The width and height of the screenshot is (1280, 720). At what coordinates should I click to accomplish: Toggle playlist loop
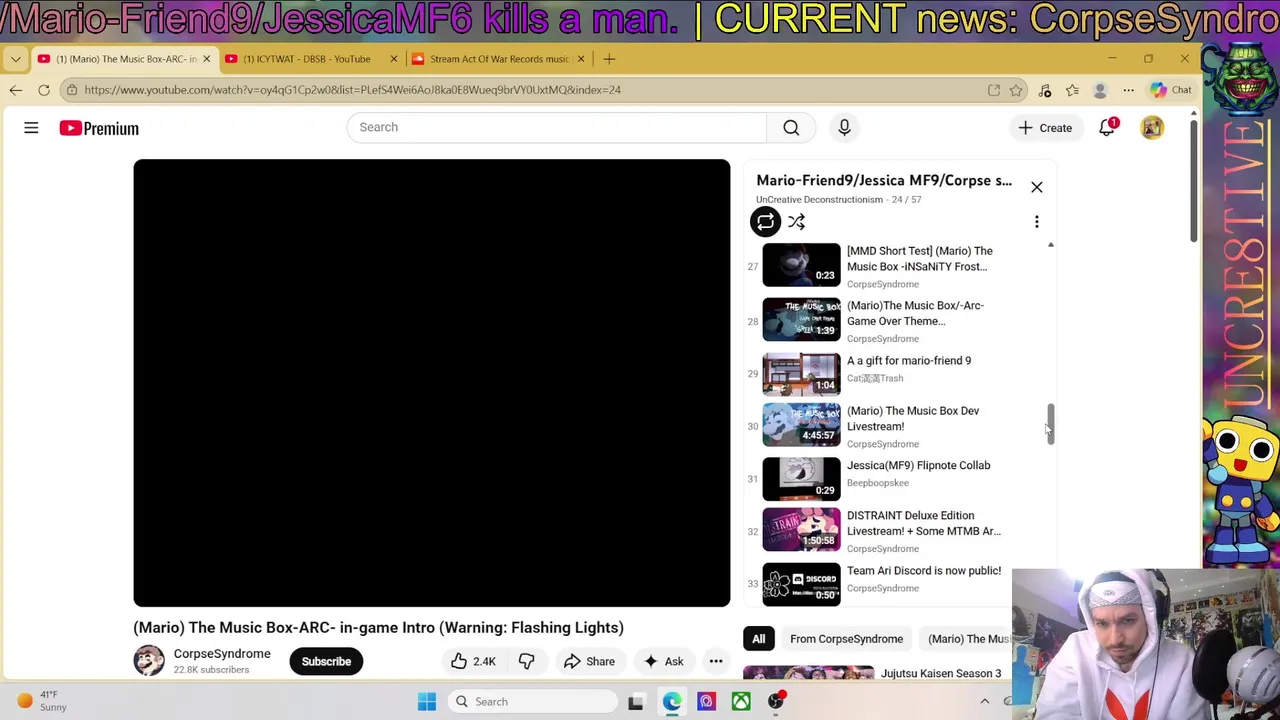click(765, 222)
